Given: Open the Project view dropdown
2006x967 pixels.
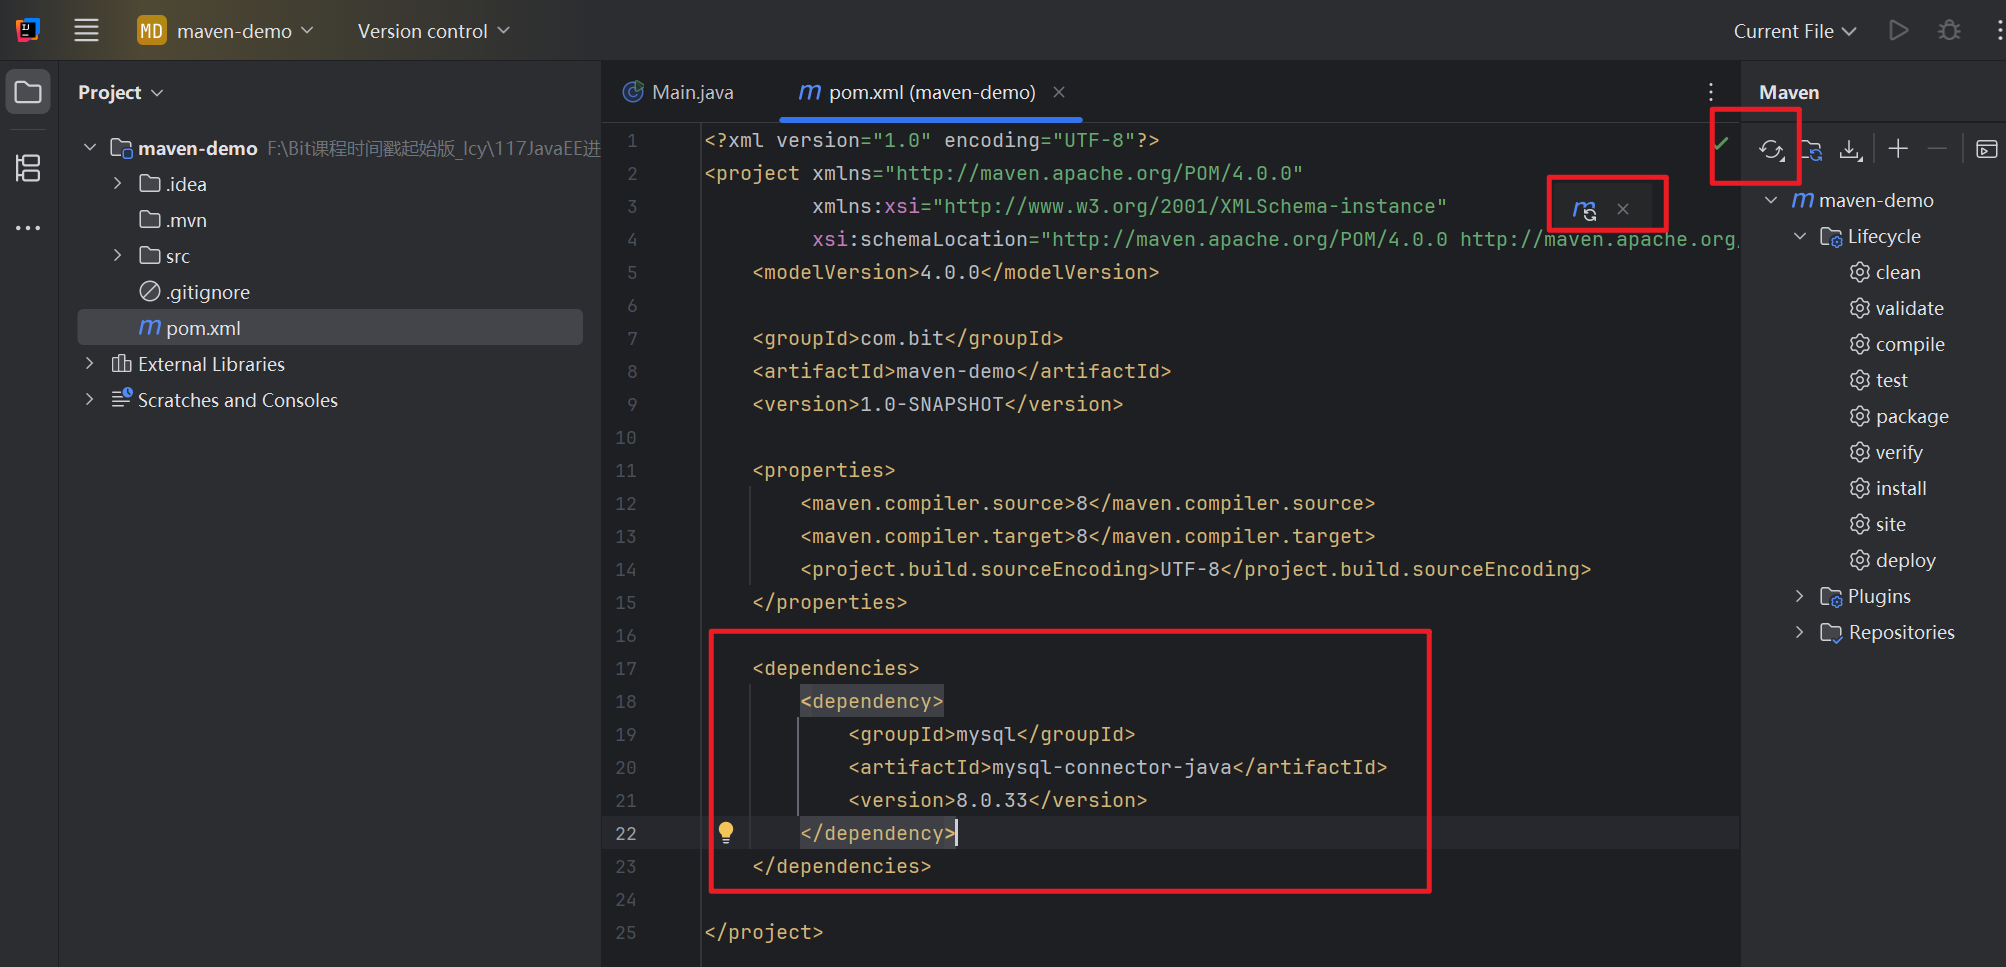Looking at the screenshot, I should [120, 92].
